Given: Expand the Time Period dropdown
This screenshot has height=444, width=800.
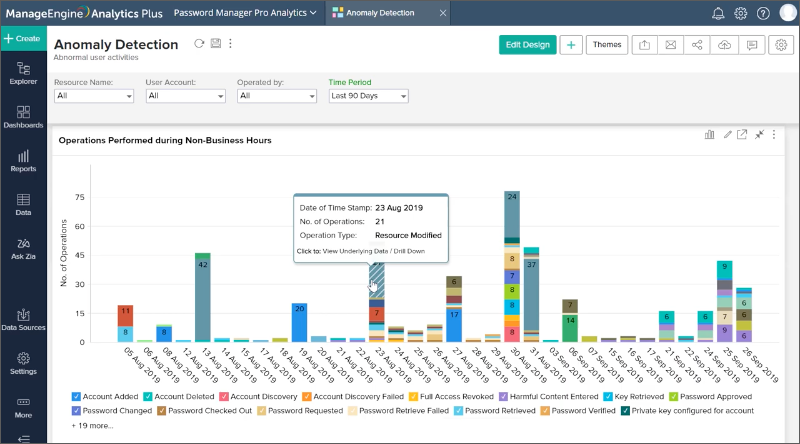Looking at the screenshot, I should [369, 96].
